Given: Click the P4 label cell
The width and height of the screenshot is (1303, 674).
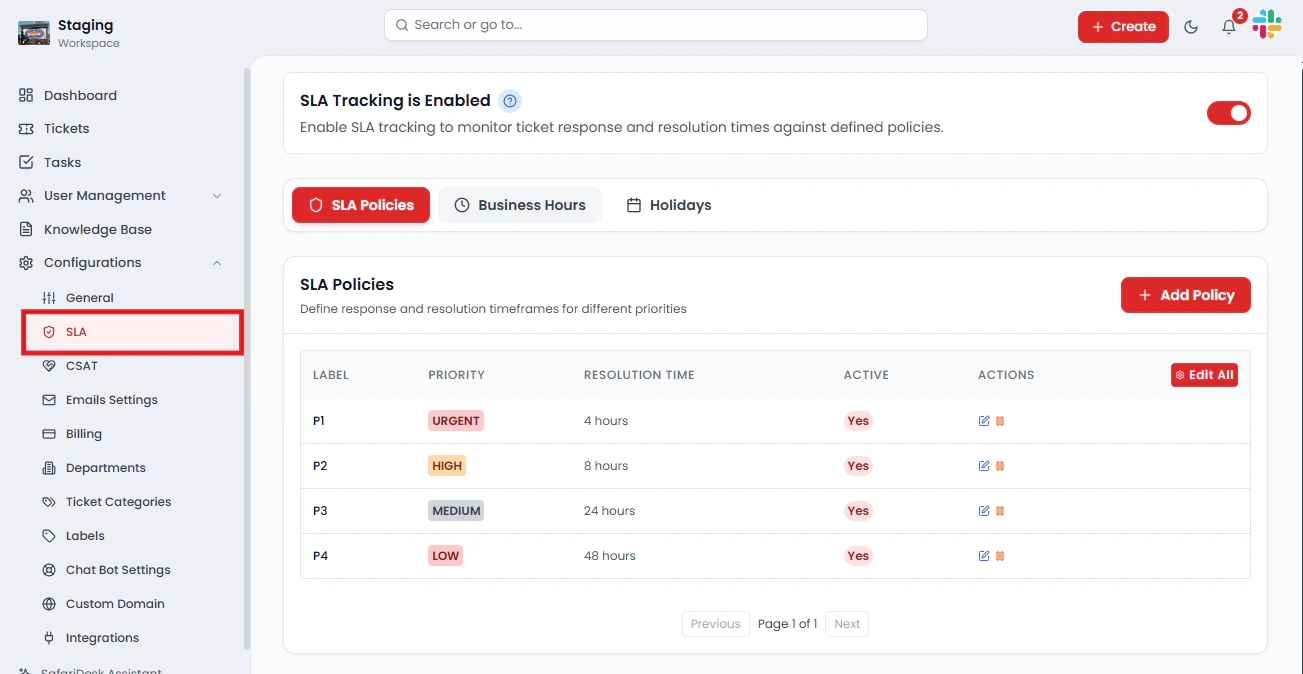Looking at the screenshot, I should pyautogui.click(x=320, y=556).
